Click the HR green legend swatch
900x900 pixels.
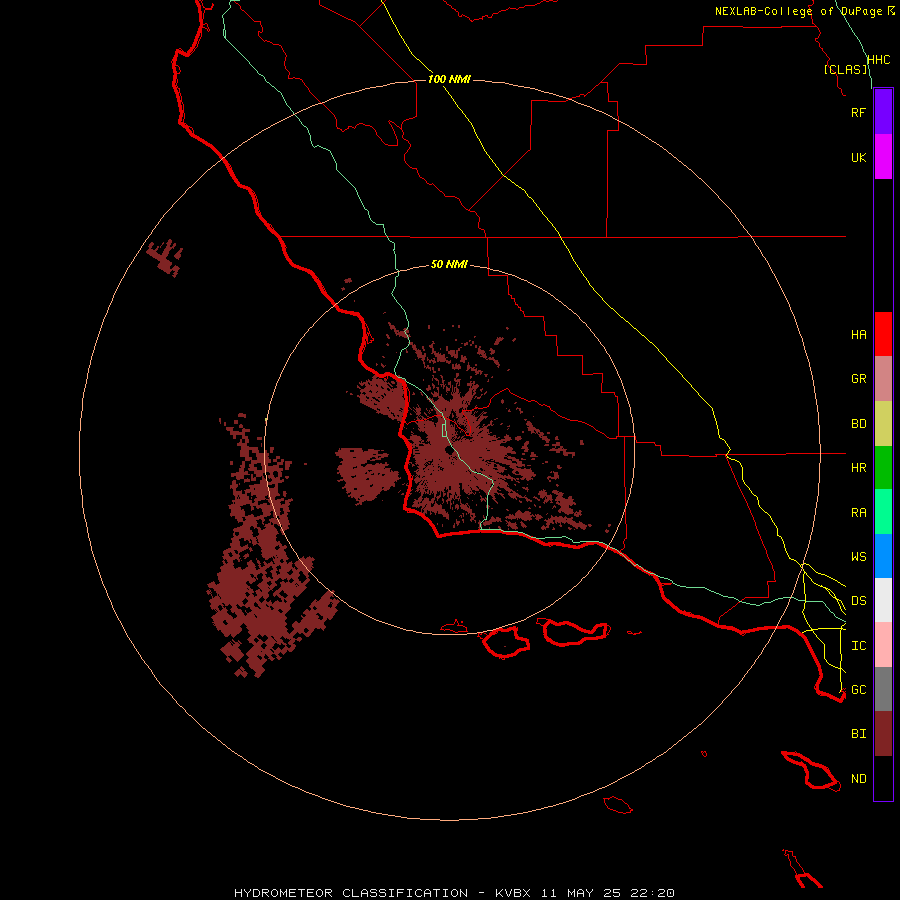(x=883, y=468)
